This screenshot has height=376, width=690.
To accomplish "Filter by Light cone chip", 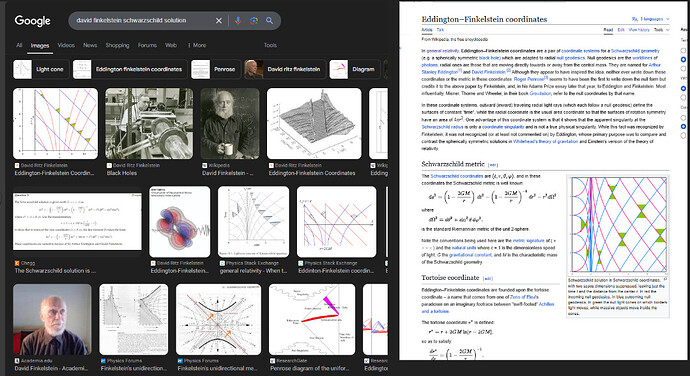I will [41, 69].
